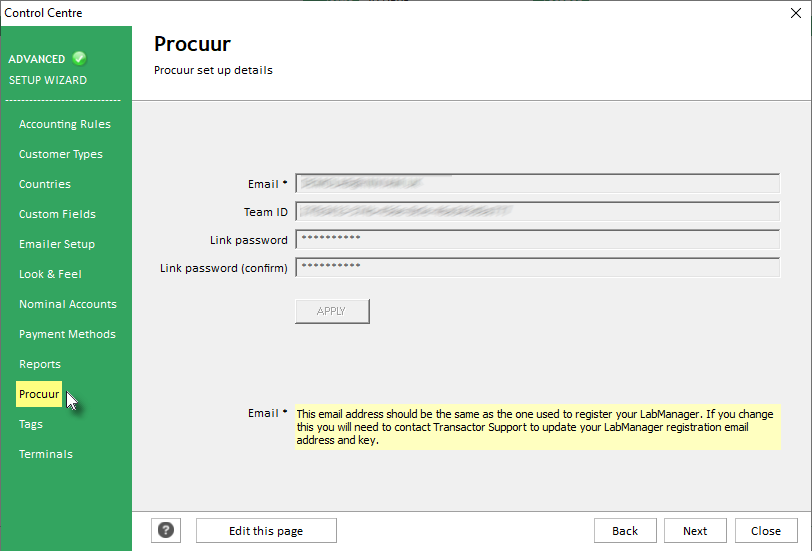
Task: Go to Terminals setup page
Action: point(46,454)
